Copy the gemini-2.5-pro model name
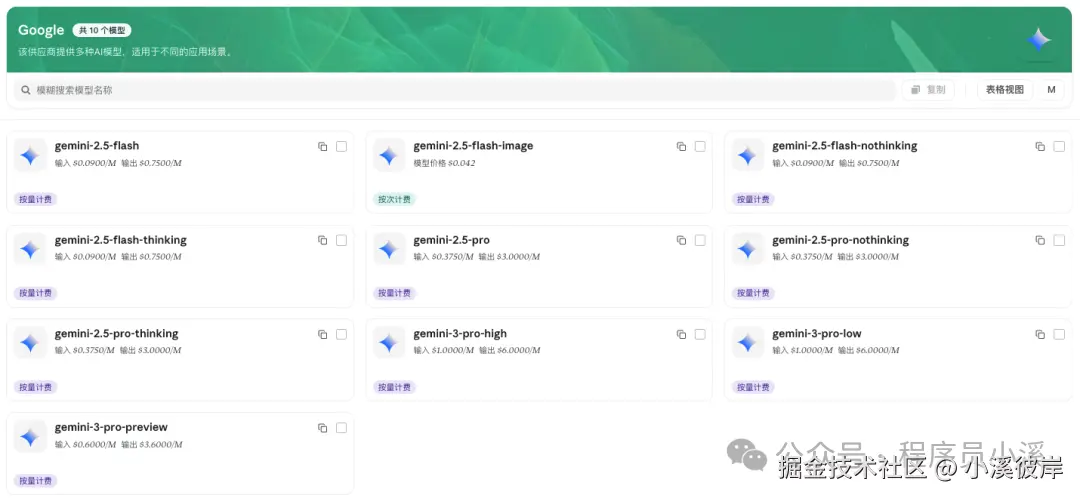1080x498 pixels. [x=681, y=240]
